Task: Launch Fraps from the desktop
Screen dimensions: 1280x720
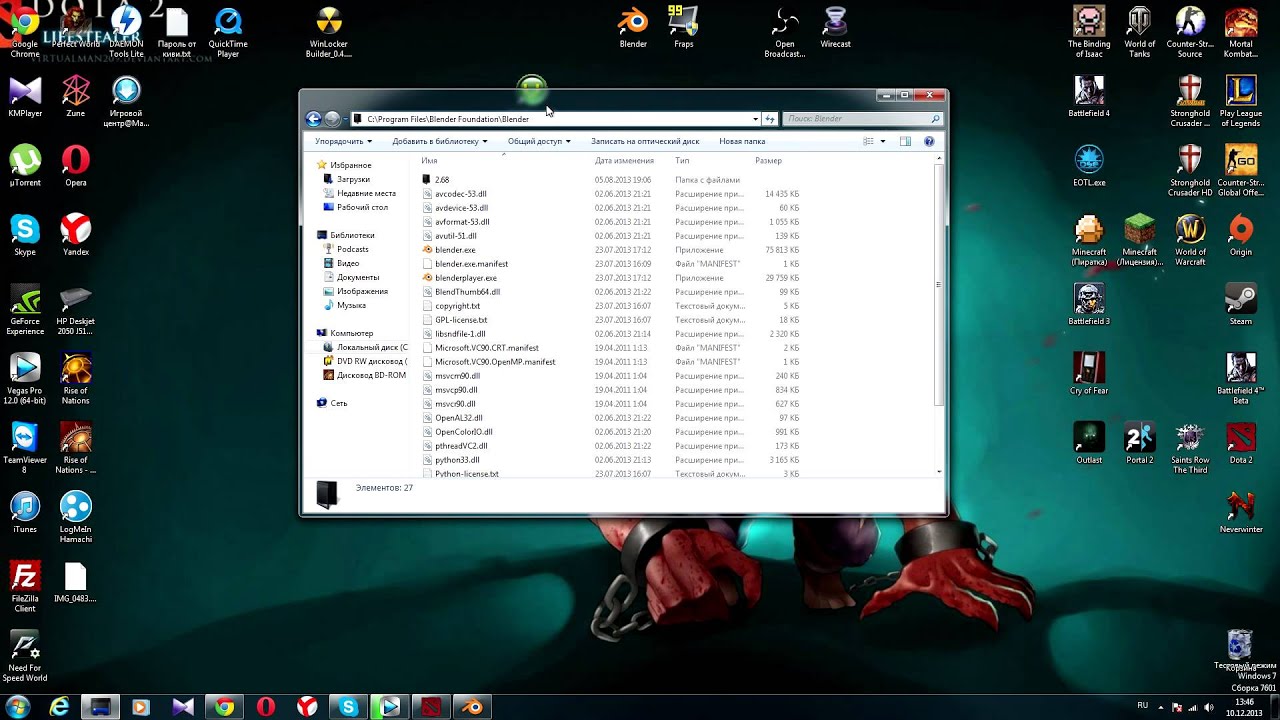Action: [684, 27]
